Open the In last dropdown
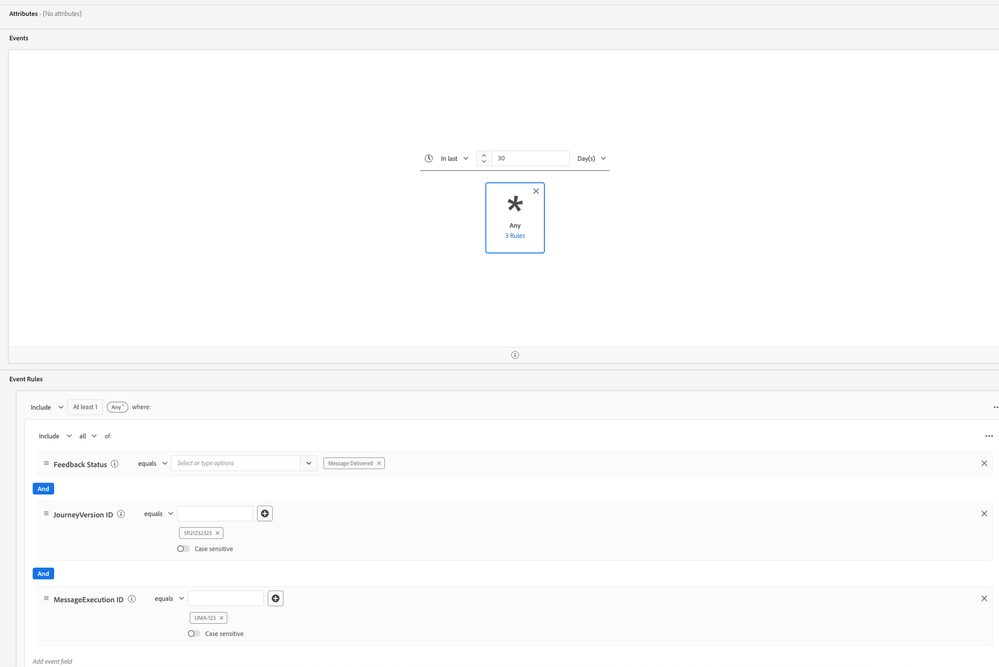Image resolution: width=999 pixels, height=667 pixels. [452, 158]
